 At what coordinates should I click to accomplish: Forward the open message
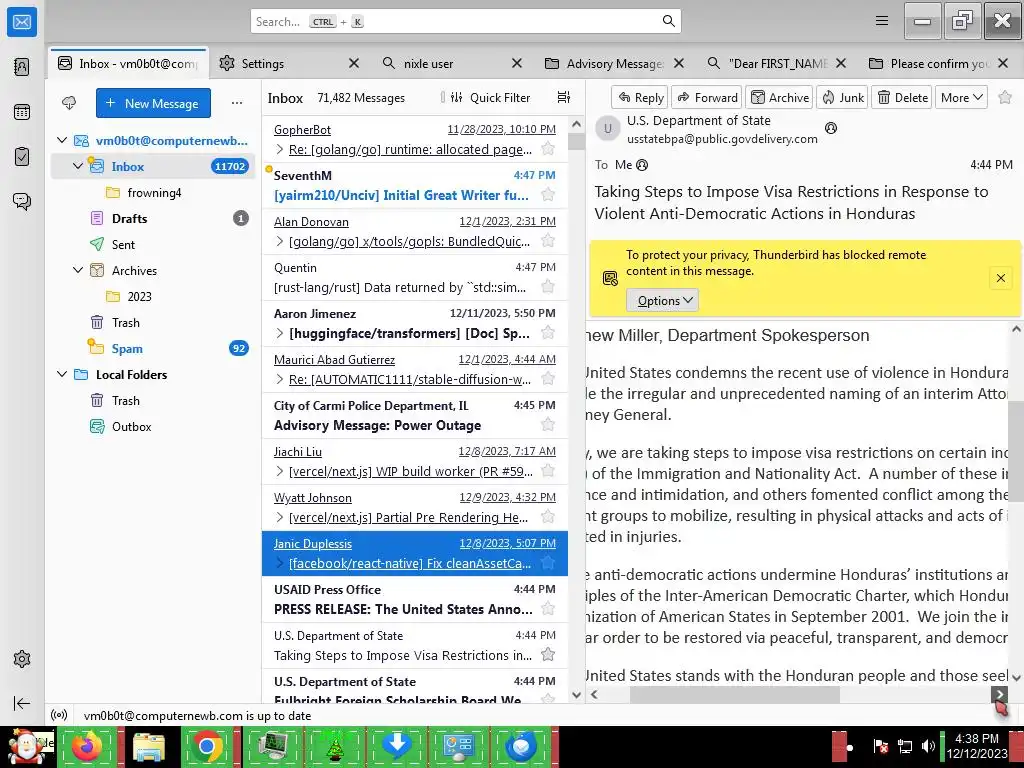click(x=707, y=97)
